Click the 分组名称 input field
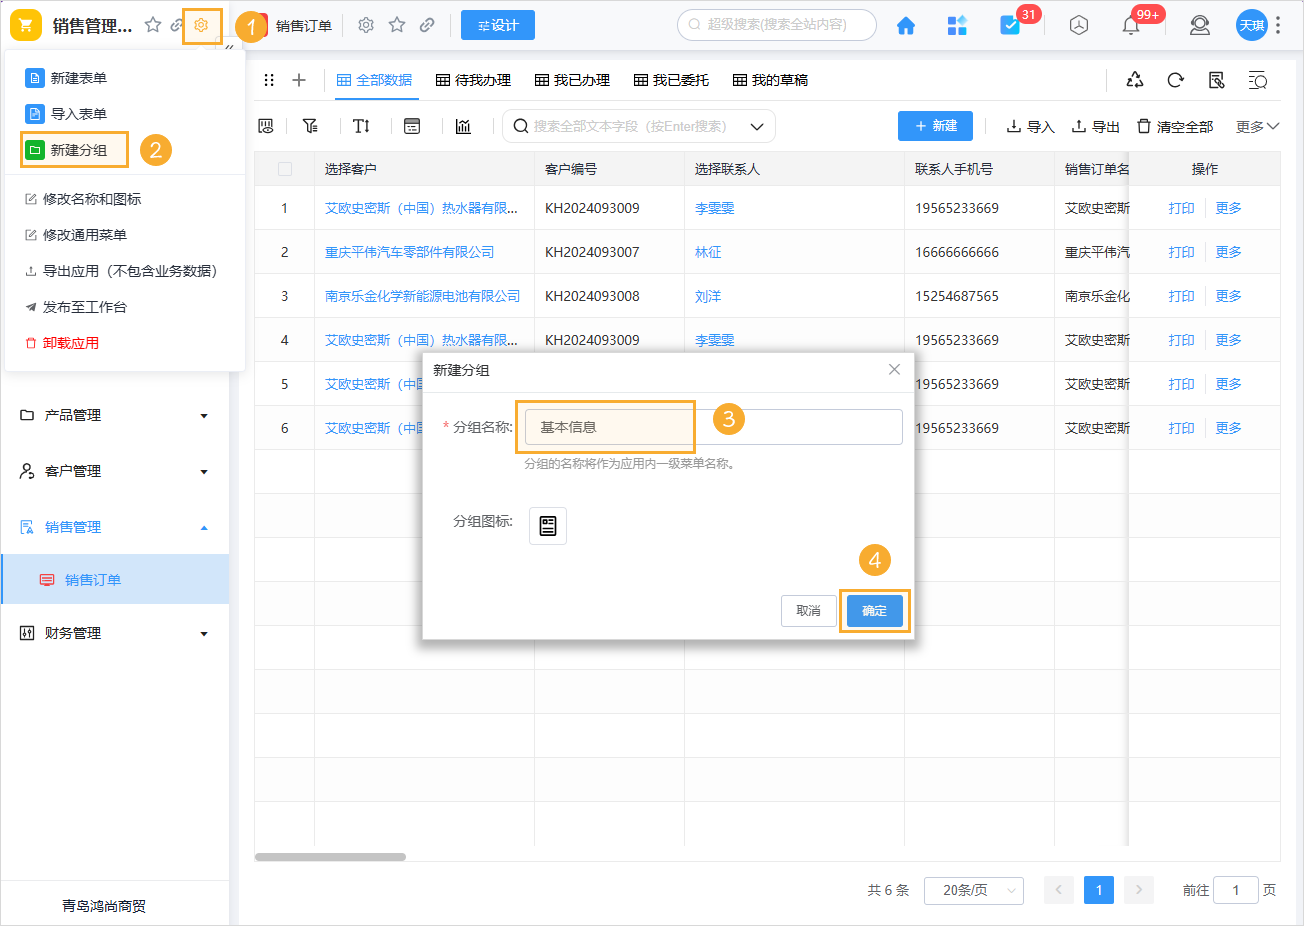Image resolution: width=1304 pixels, height=926 pixels. (713, 427)
